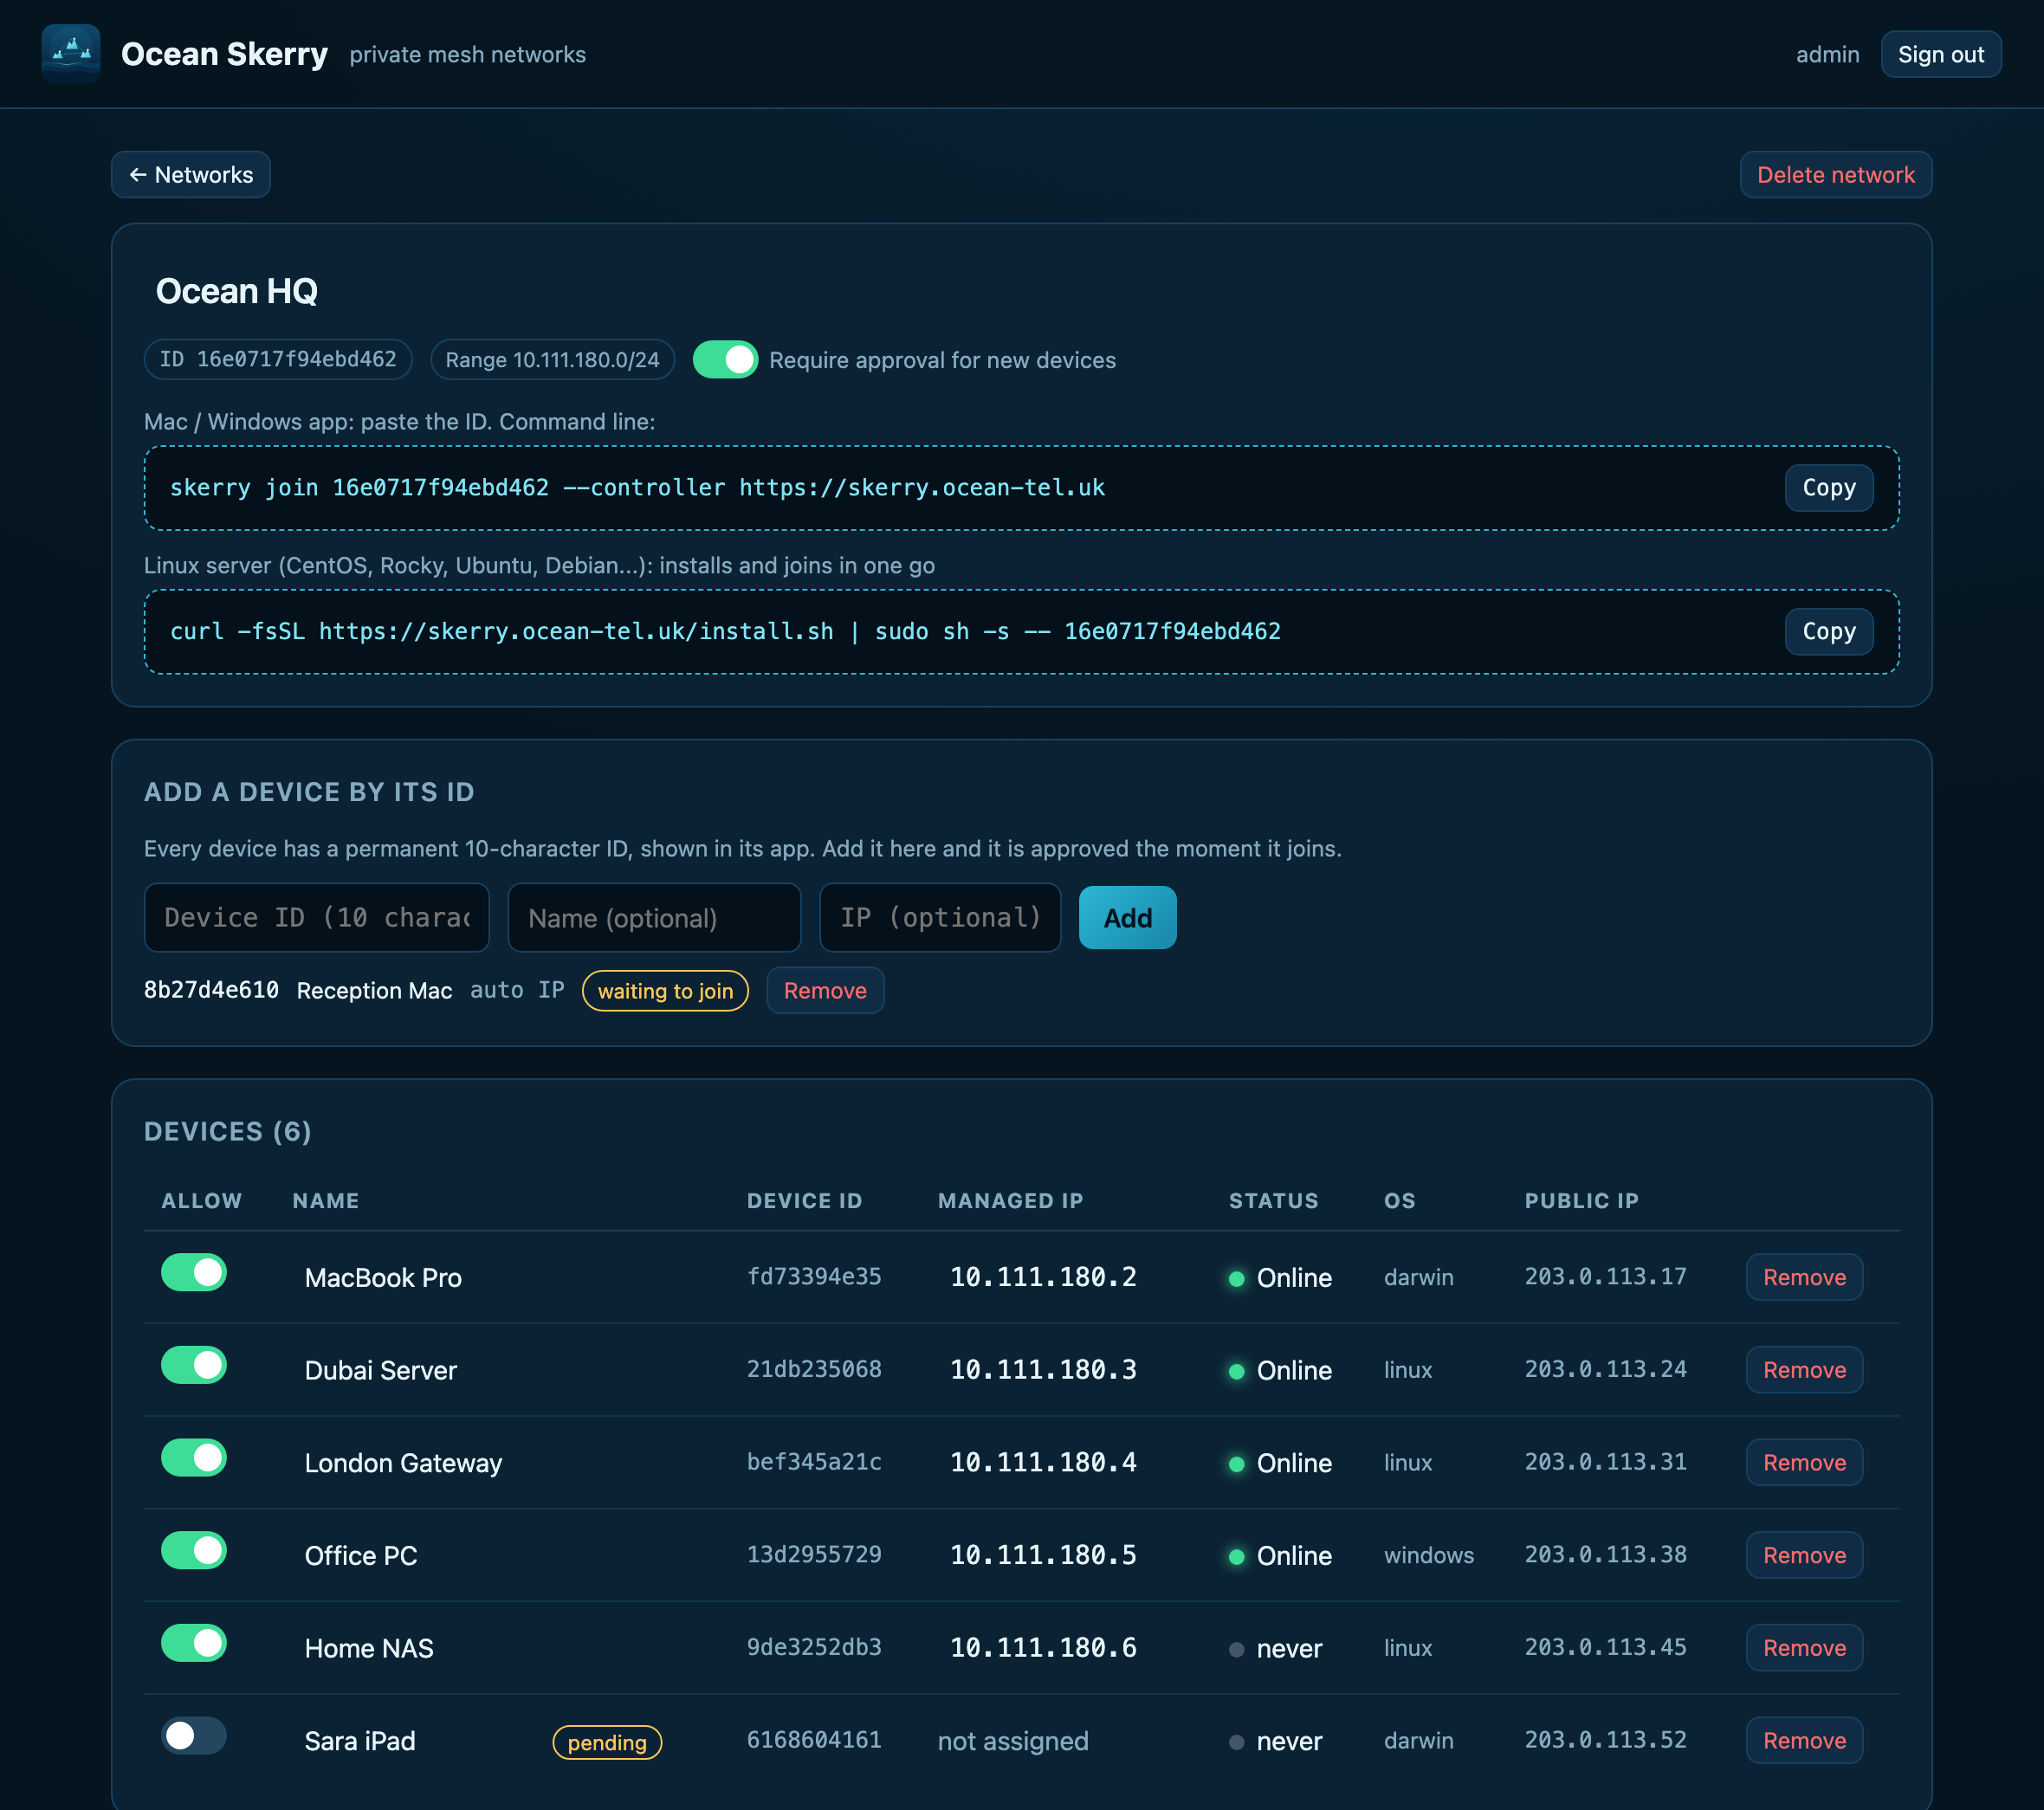Copy the skerry join command
This screenshot has height=1810, width=2044.
coord(1829,488)
